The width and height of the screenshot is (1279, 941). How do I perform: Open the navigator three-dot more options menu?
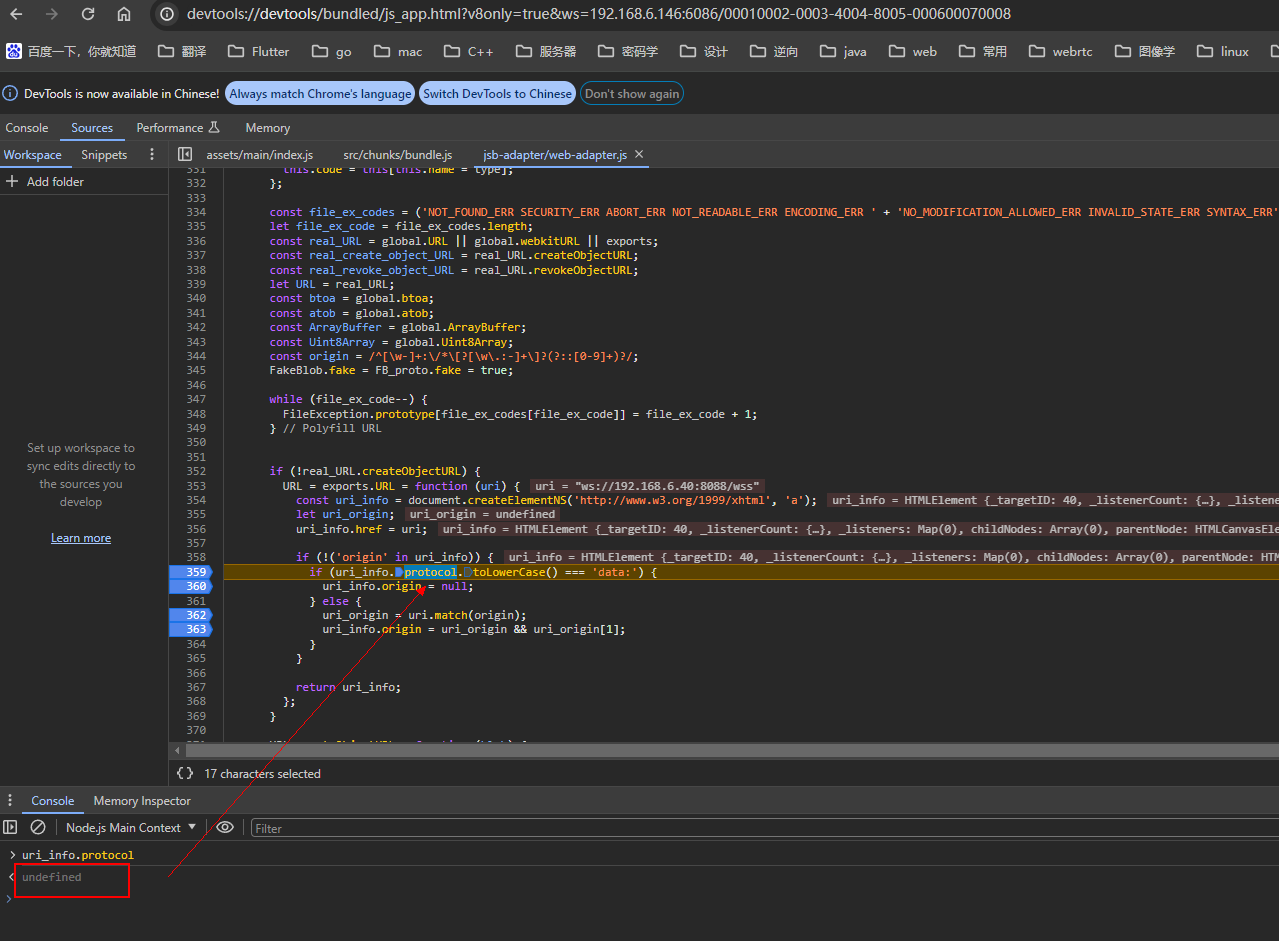pos(152,154)
